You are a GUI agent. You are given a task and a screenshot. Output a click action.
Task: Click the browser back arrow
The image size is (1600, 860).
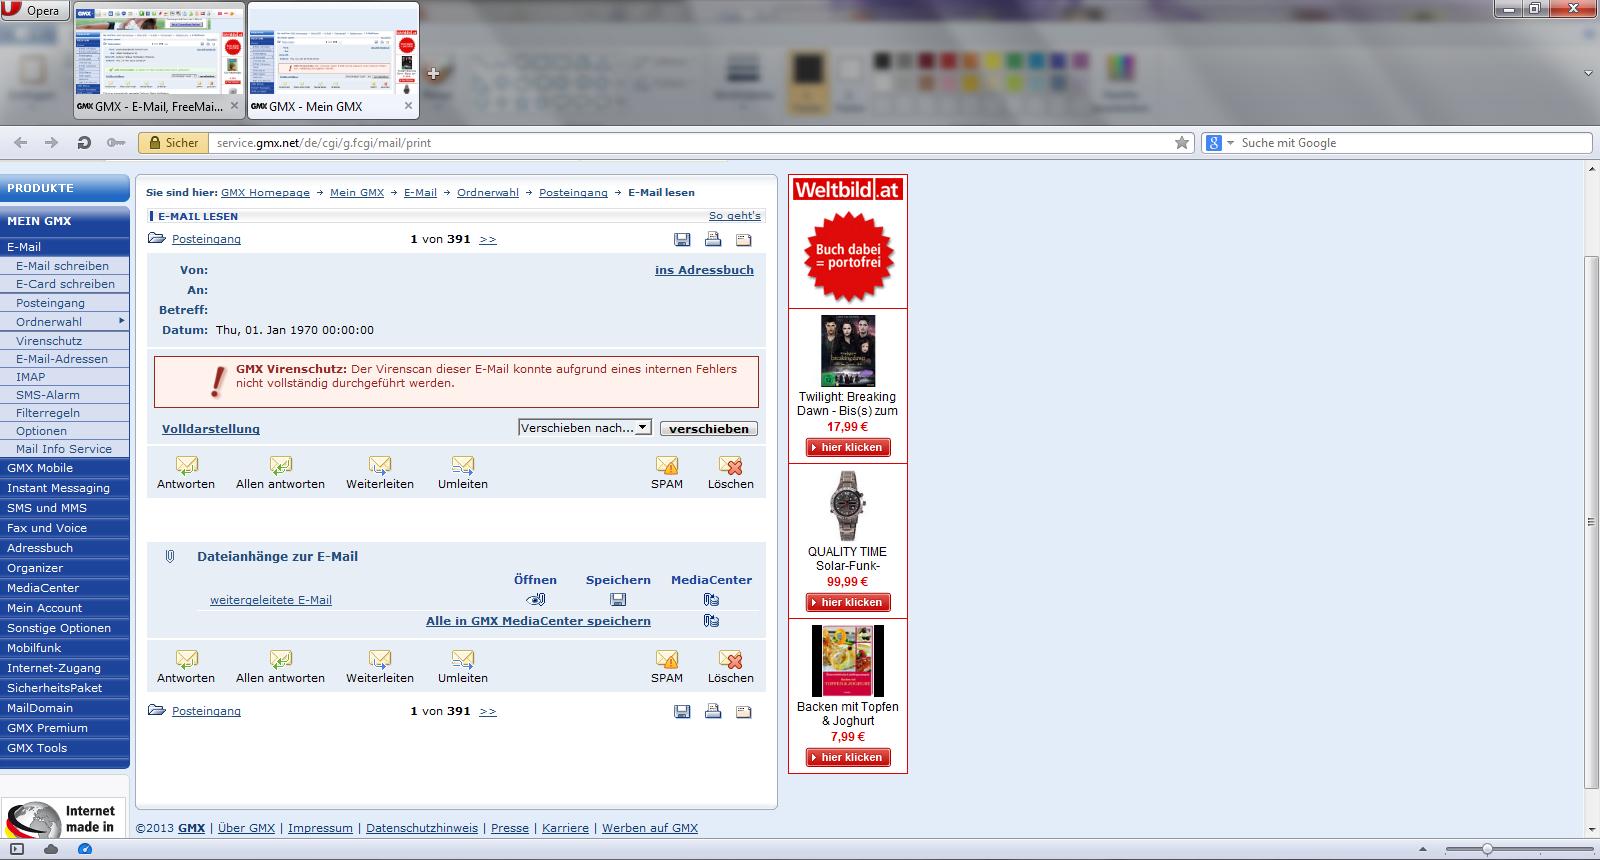point(21,143)
